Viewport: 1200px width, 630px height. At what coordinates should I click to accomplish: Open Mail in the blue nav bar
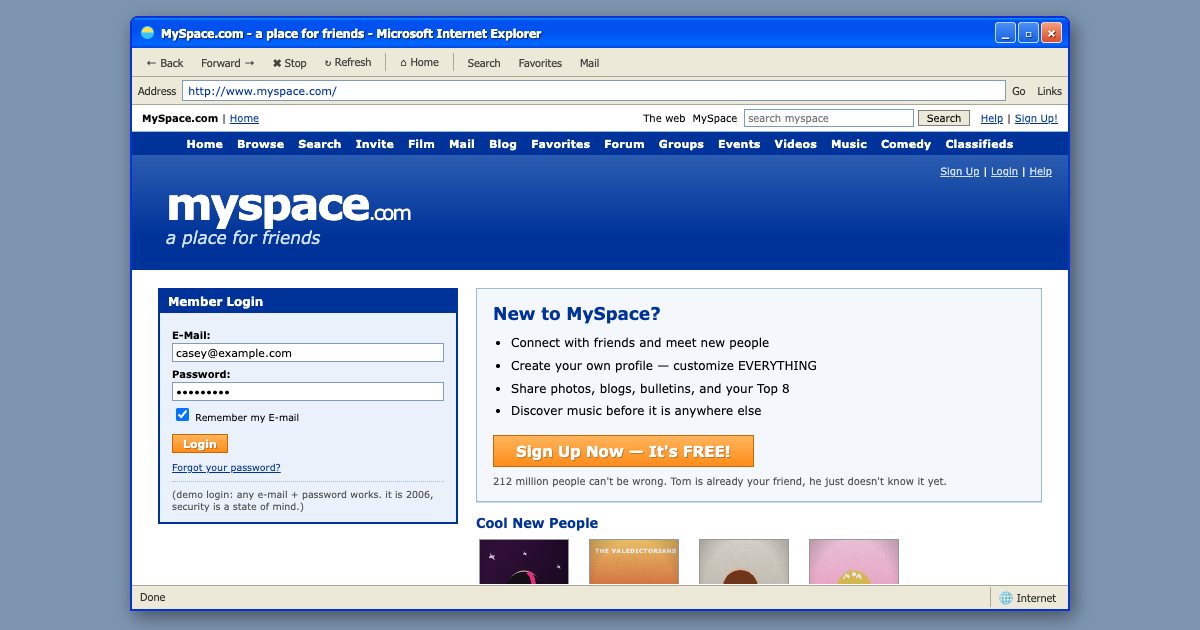[x=462, y=144]
